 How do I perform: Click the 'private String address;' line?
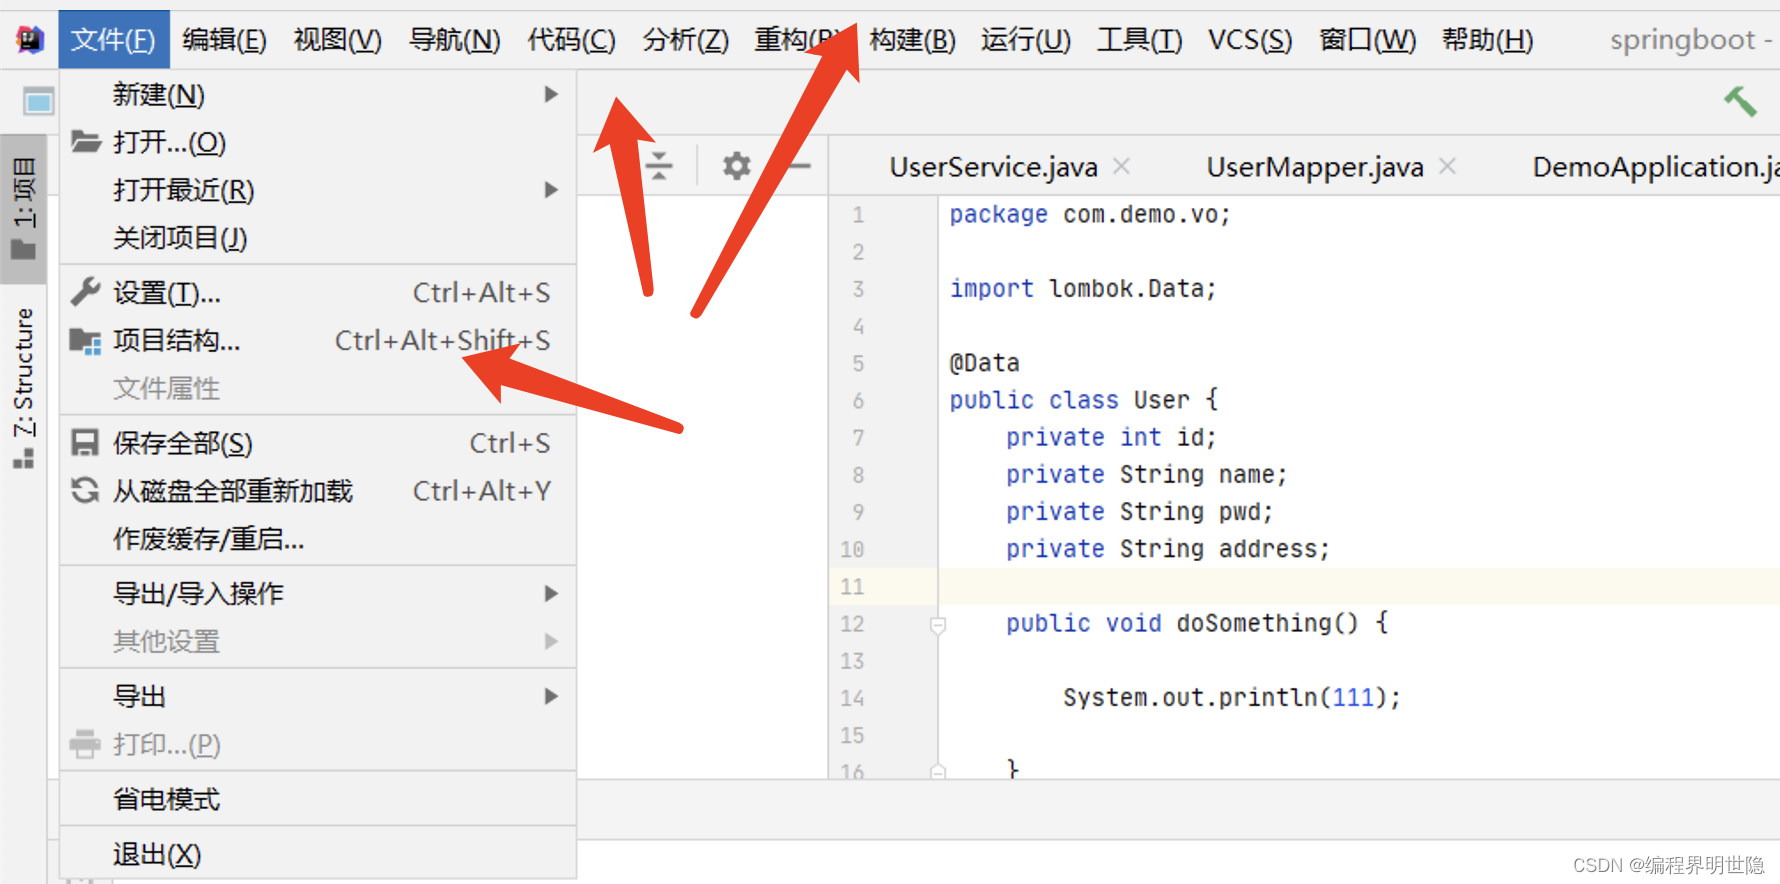1168,548
